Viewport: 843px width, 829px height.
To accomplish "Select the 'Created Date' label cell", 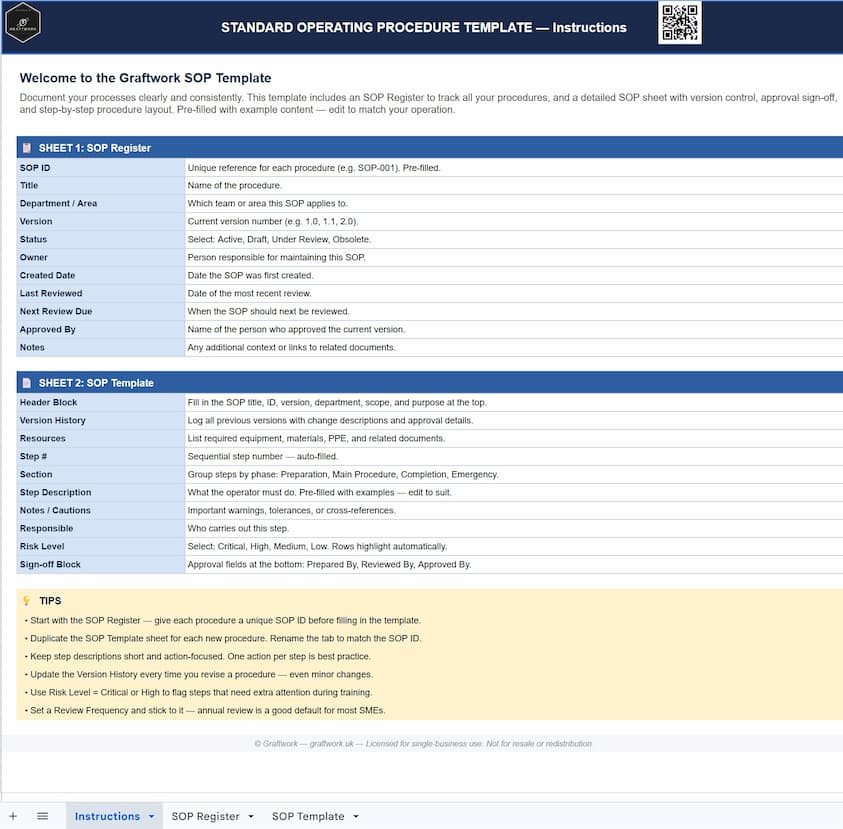I will 101,275.
